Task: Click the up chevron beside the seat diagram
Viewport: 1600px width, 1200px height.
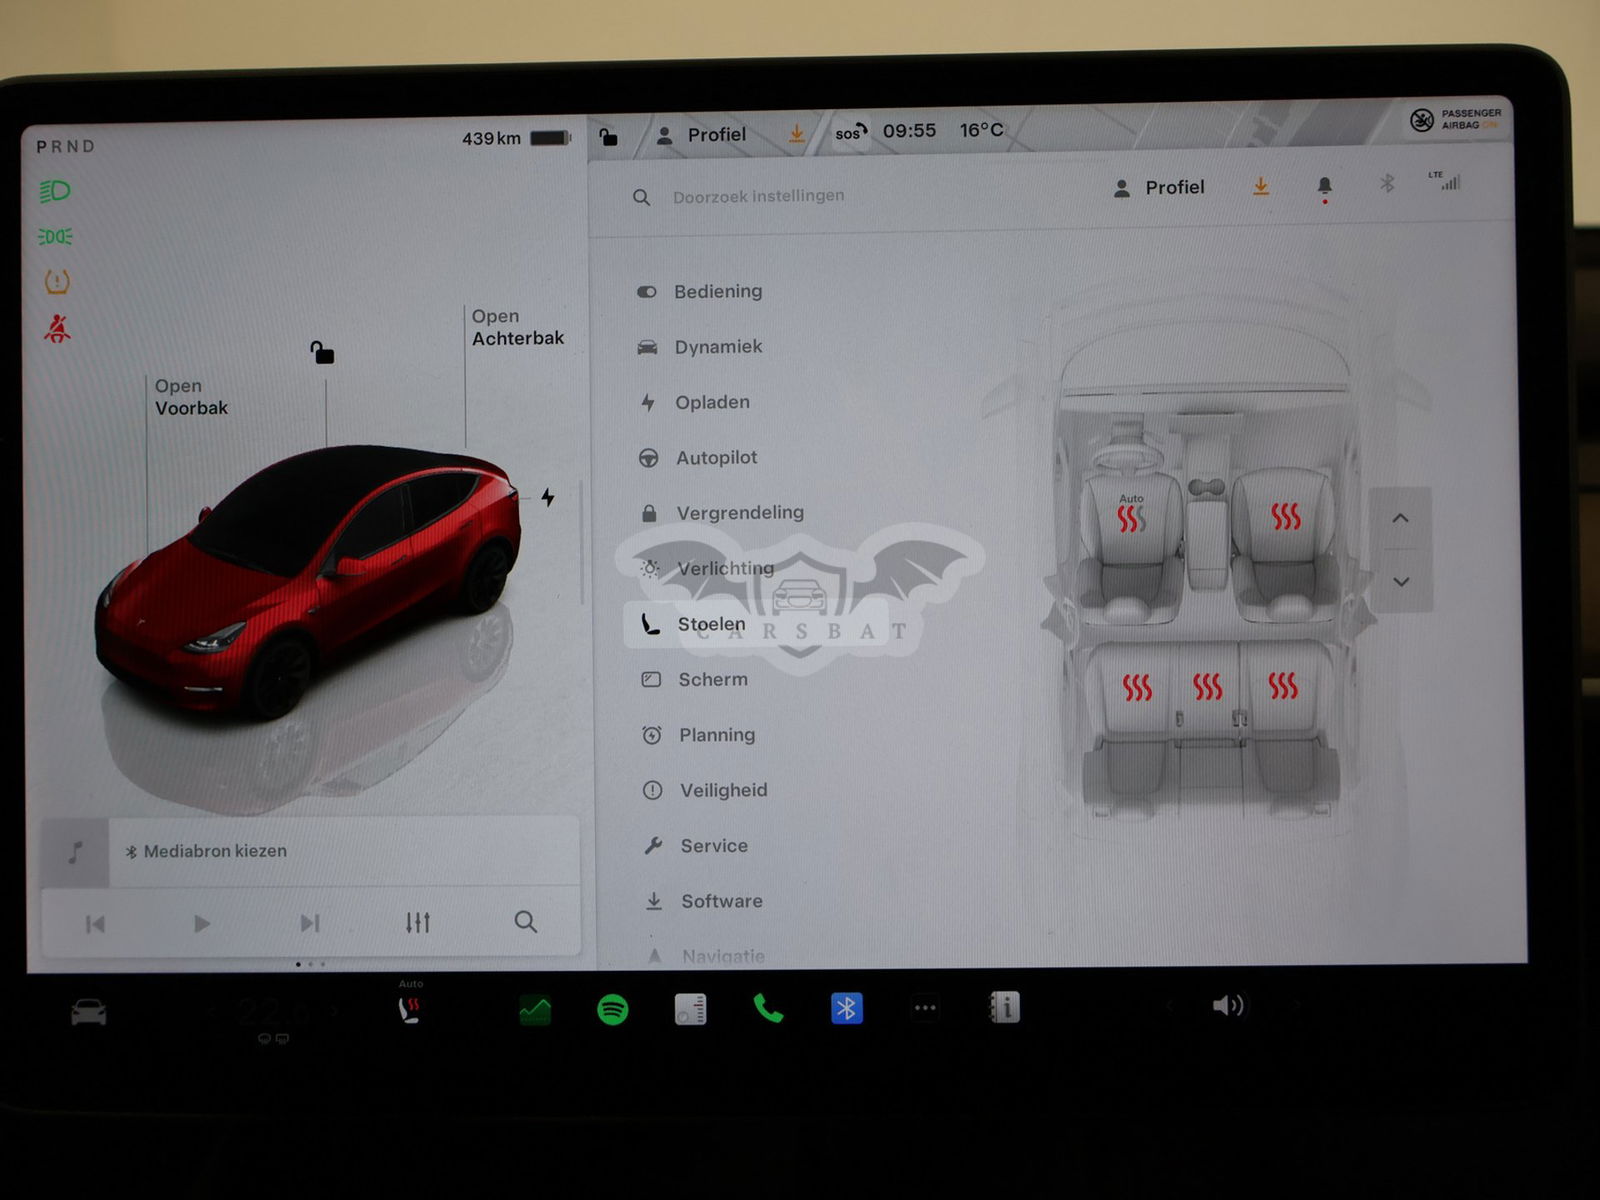Action: click(1401, 518)
